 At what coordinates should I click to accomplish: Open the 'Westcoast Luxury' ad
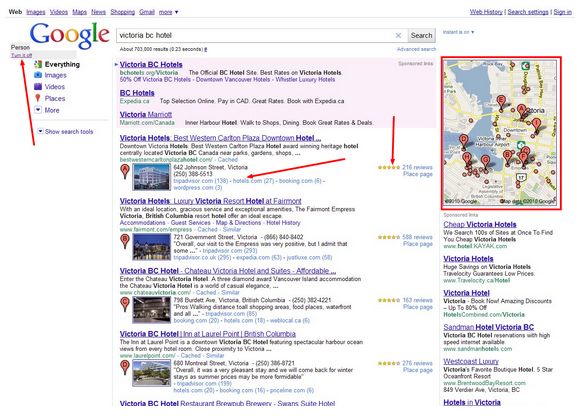tap(471, 361)
